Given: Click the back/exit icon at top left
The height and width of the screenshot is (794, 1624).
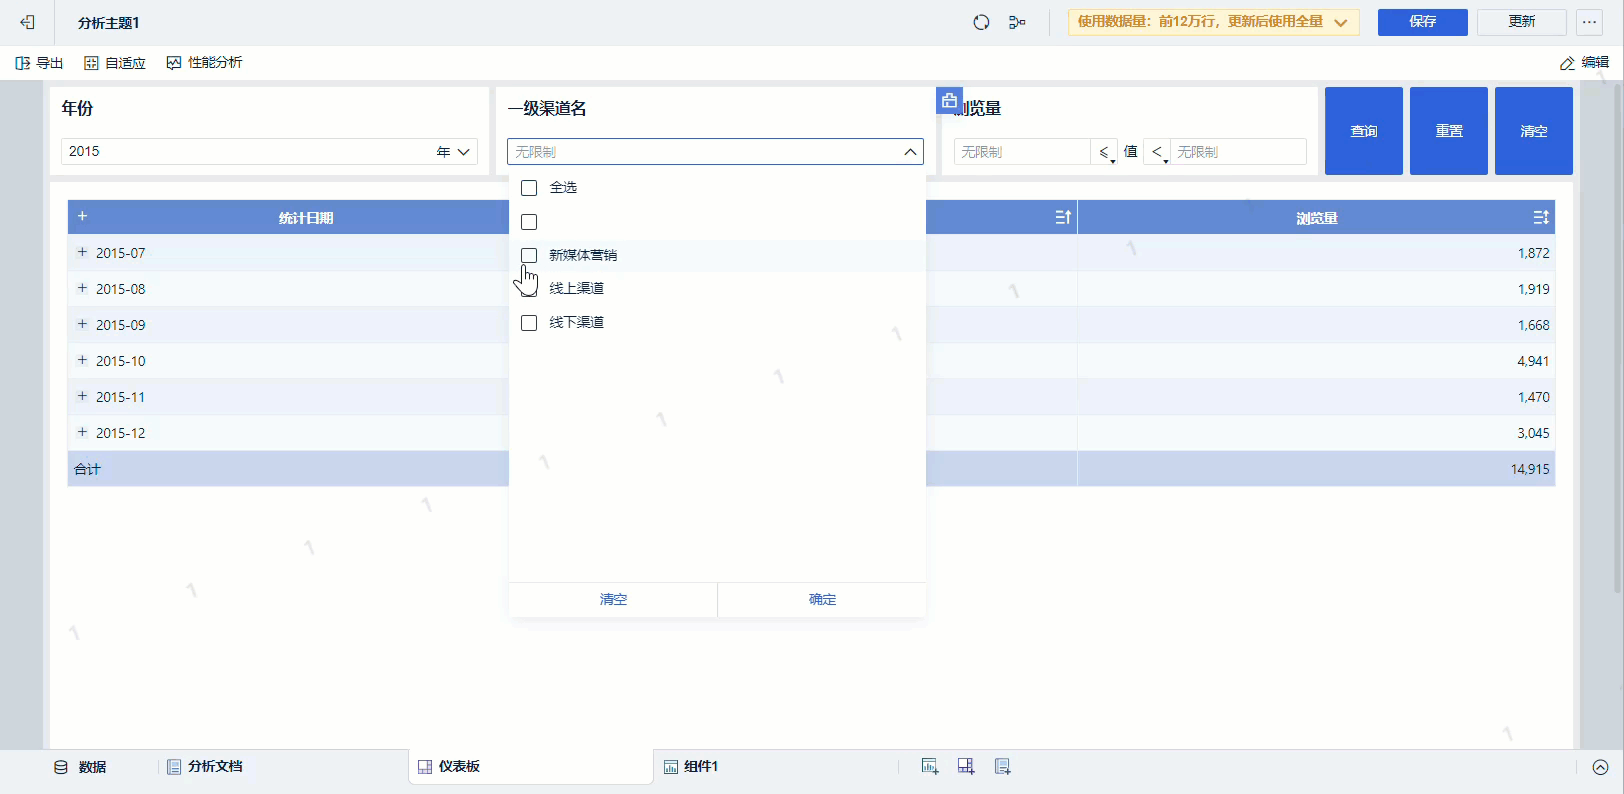Looking at the screenshot, I should [x=27, y=22].
